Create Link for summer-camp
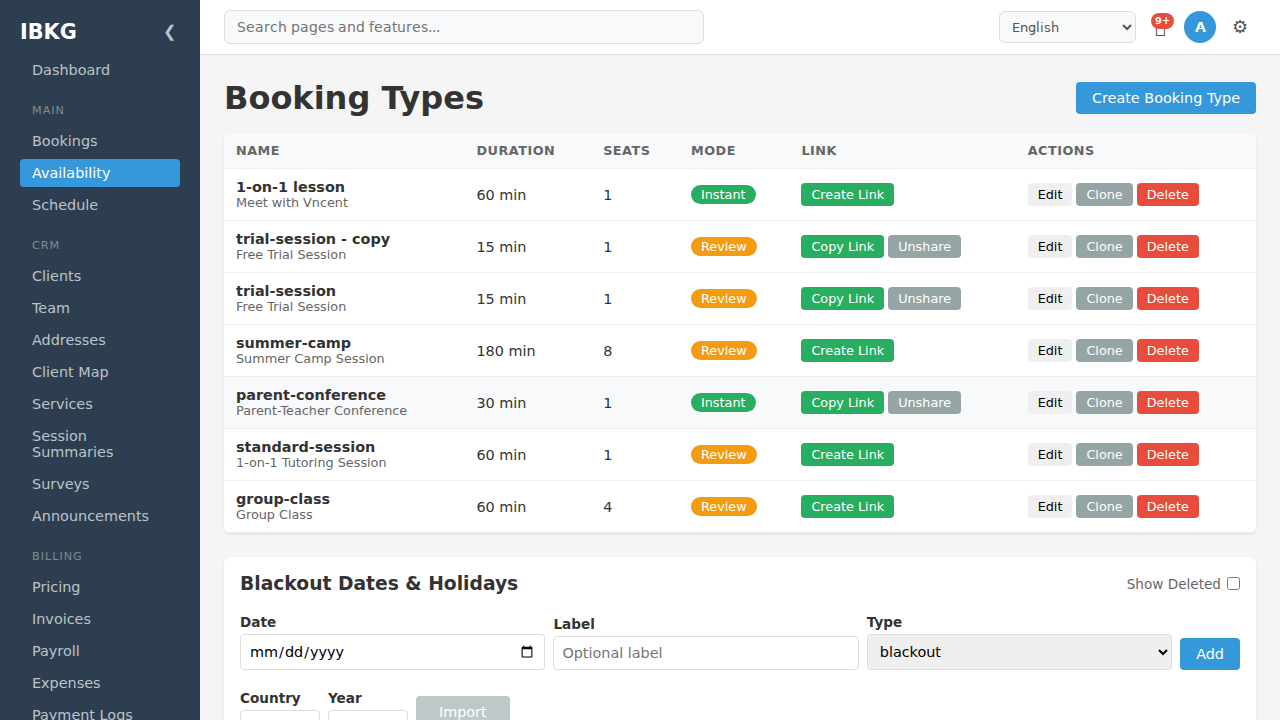 (x=847, y=351)
